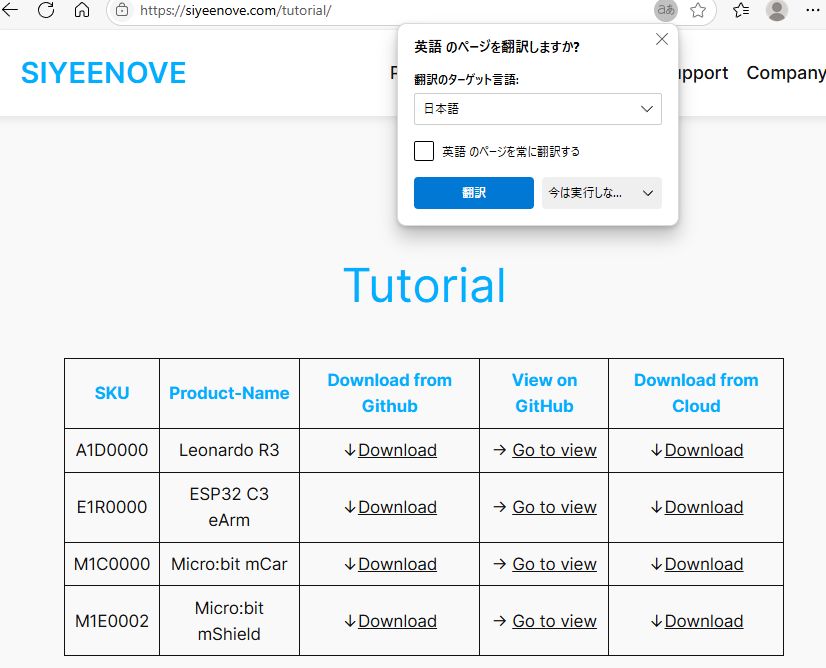Open the target language dropdown 日本語

coord(537,109)
